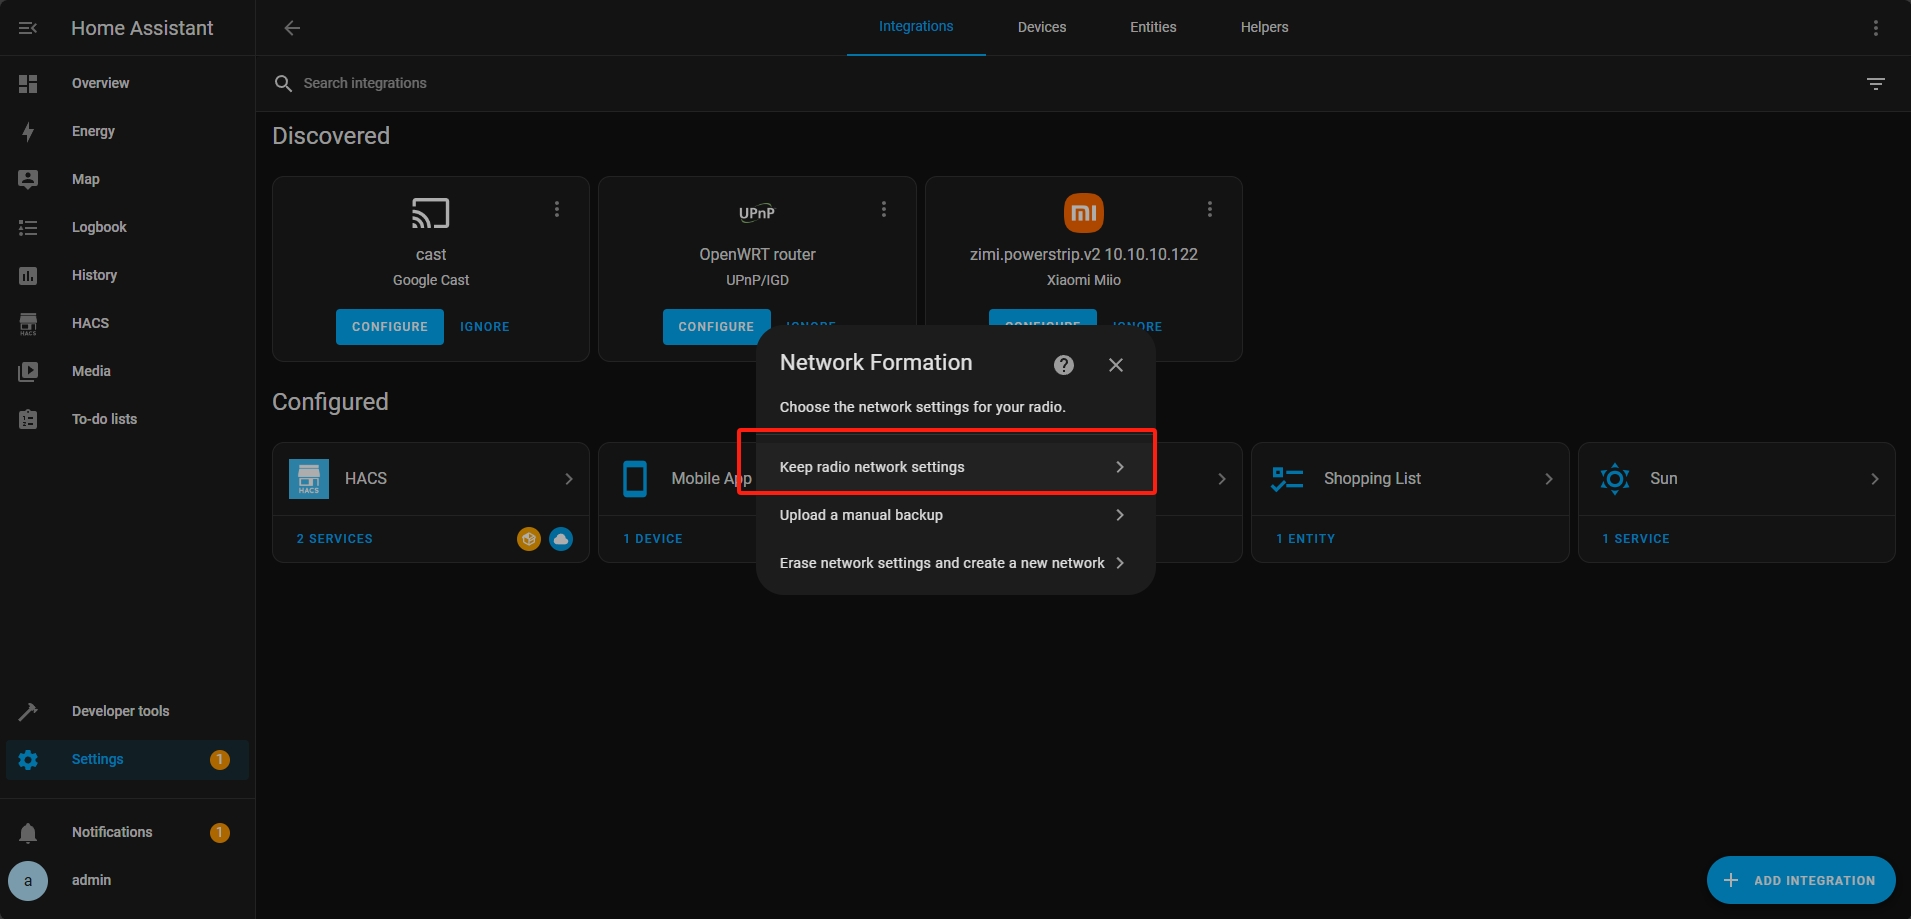Viewport: 1911px width, 919px height.
Task: Open Developer tools in the sidebar
Action: point(120,711)
